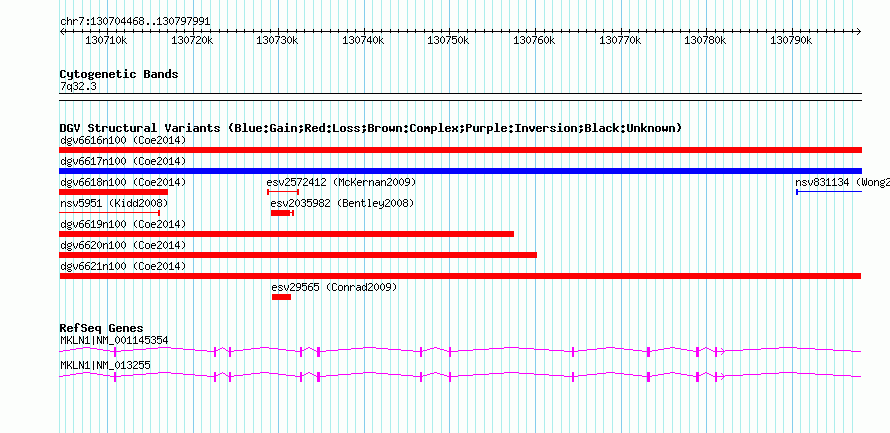The width and height of the screenshot is (890, 433).
Task: Click MKLN1|NM_013255 gene label
Action: click(x=105, y=365)
